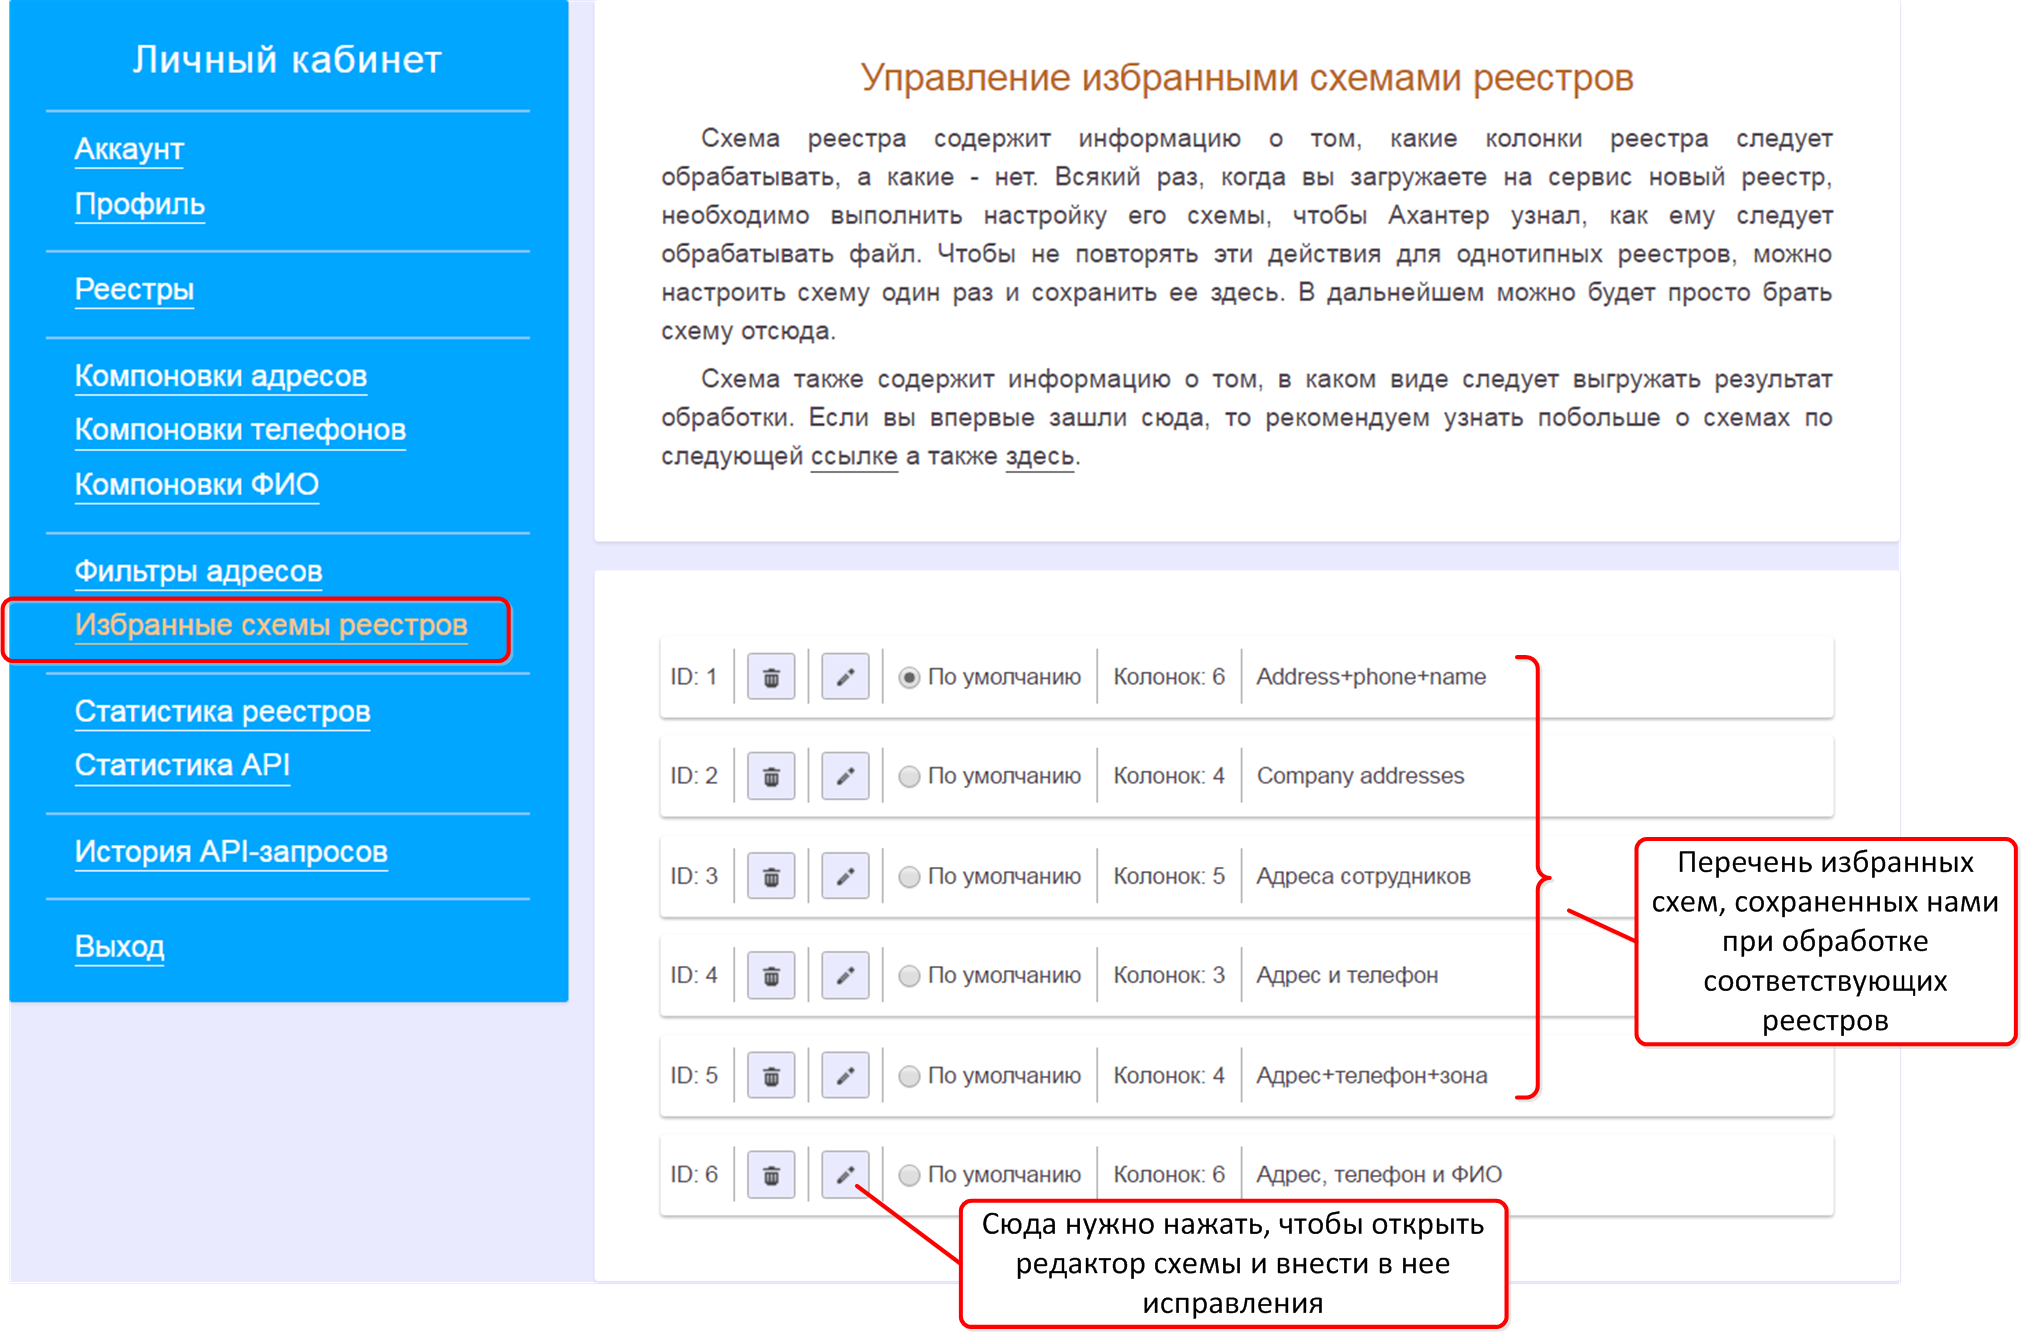Open editor for Адреса сотрудников scheme
2021x1332 pixels.
(x=845, y=876)
